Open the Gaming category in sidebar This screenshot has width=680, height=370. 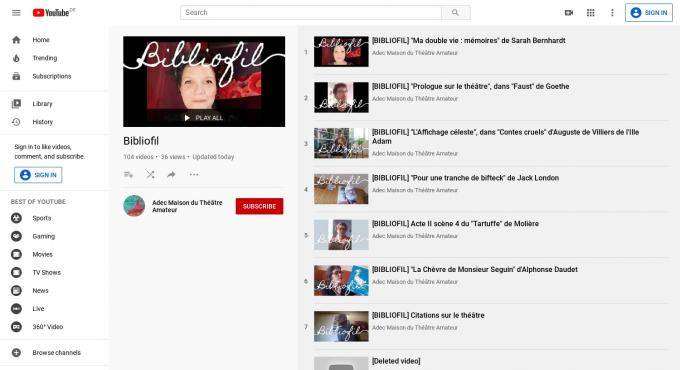[44, 236]
